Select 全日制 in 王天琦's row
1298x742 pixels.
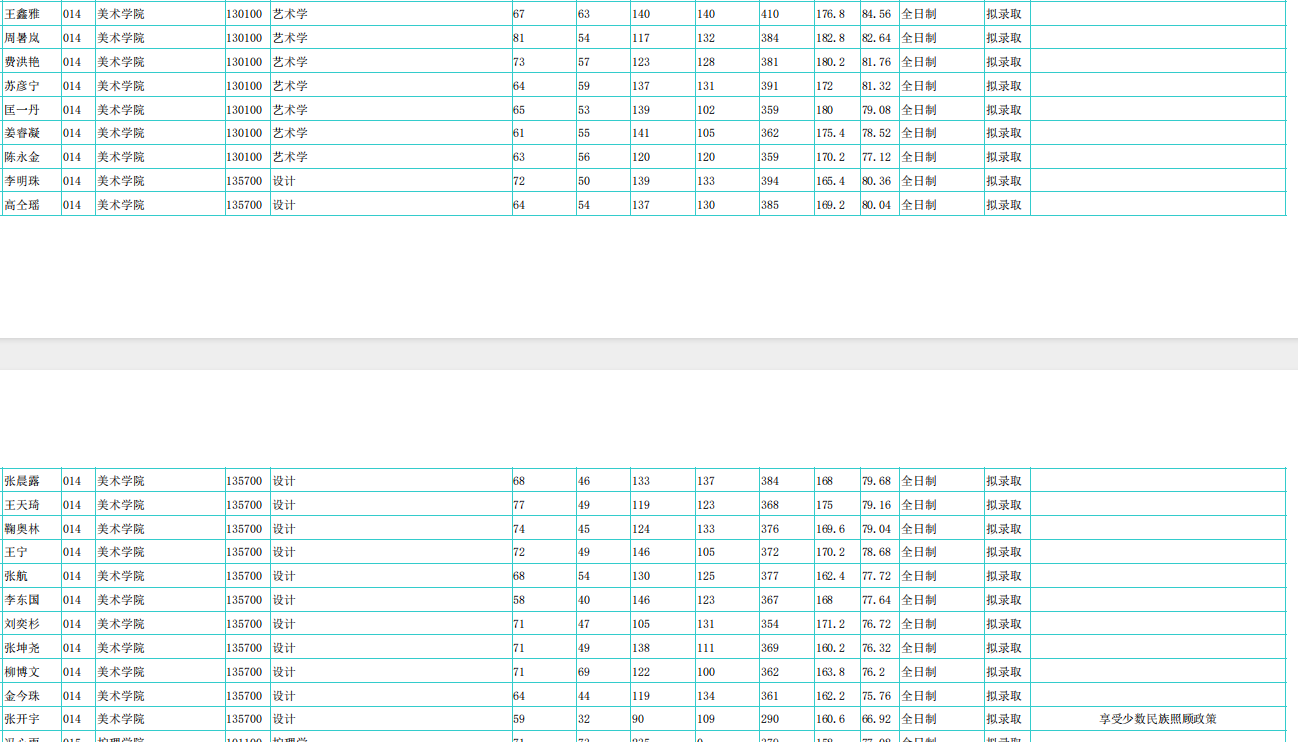click(919, 505)
